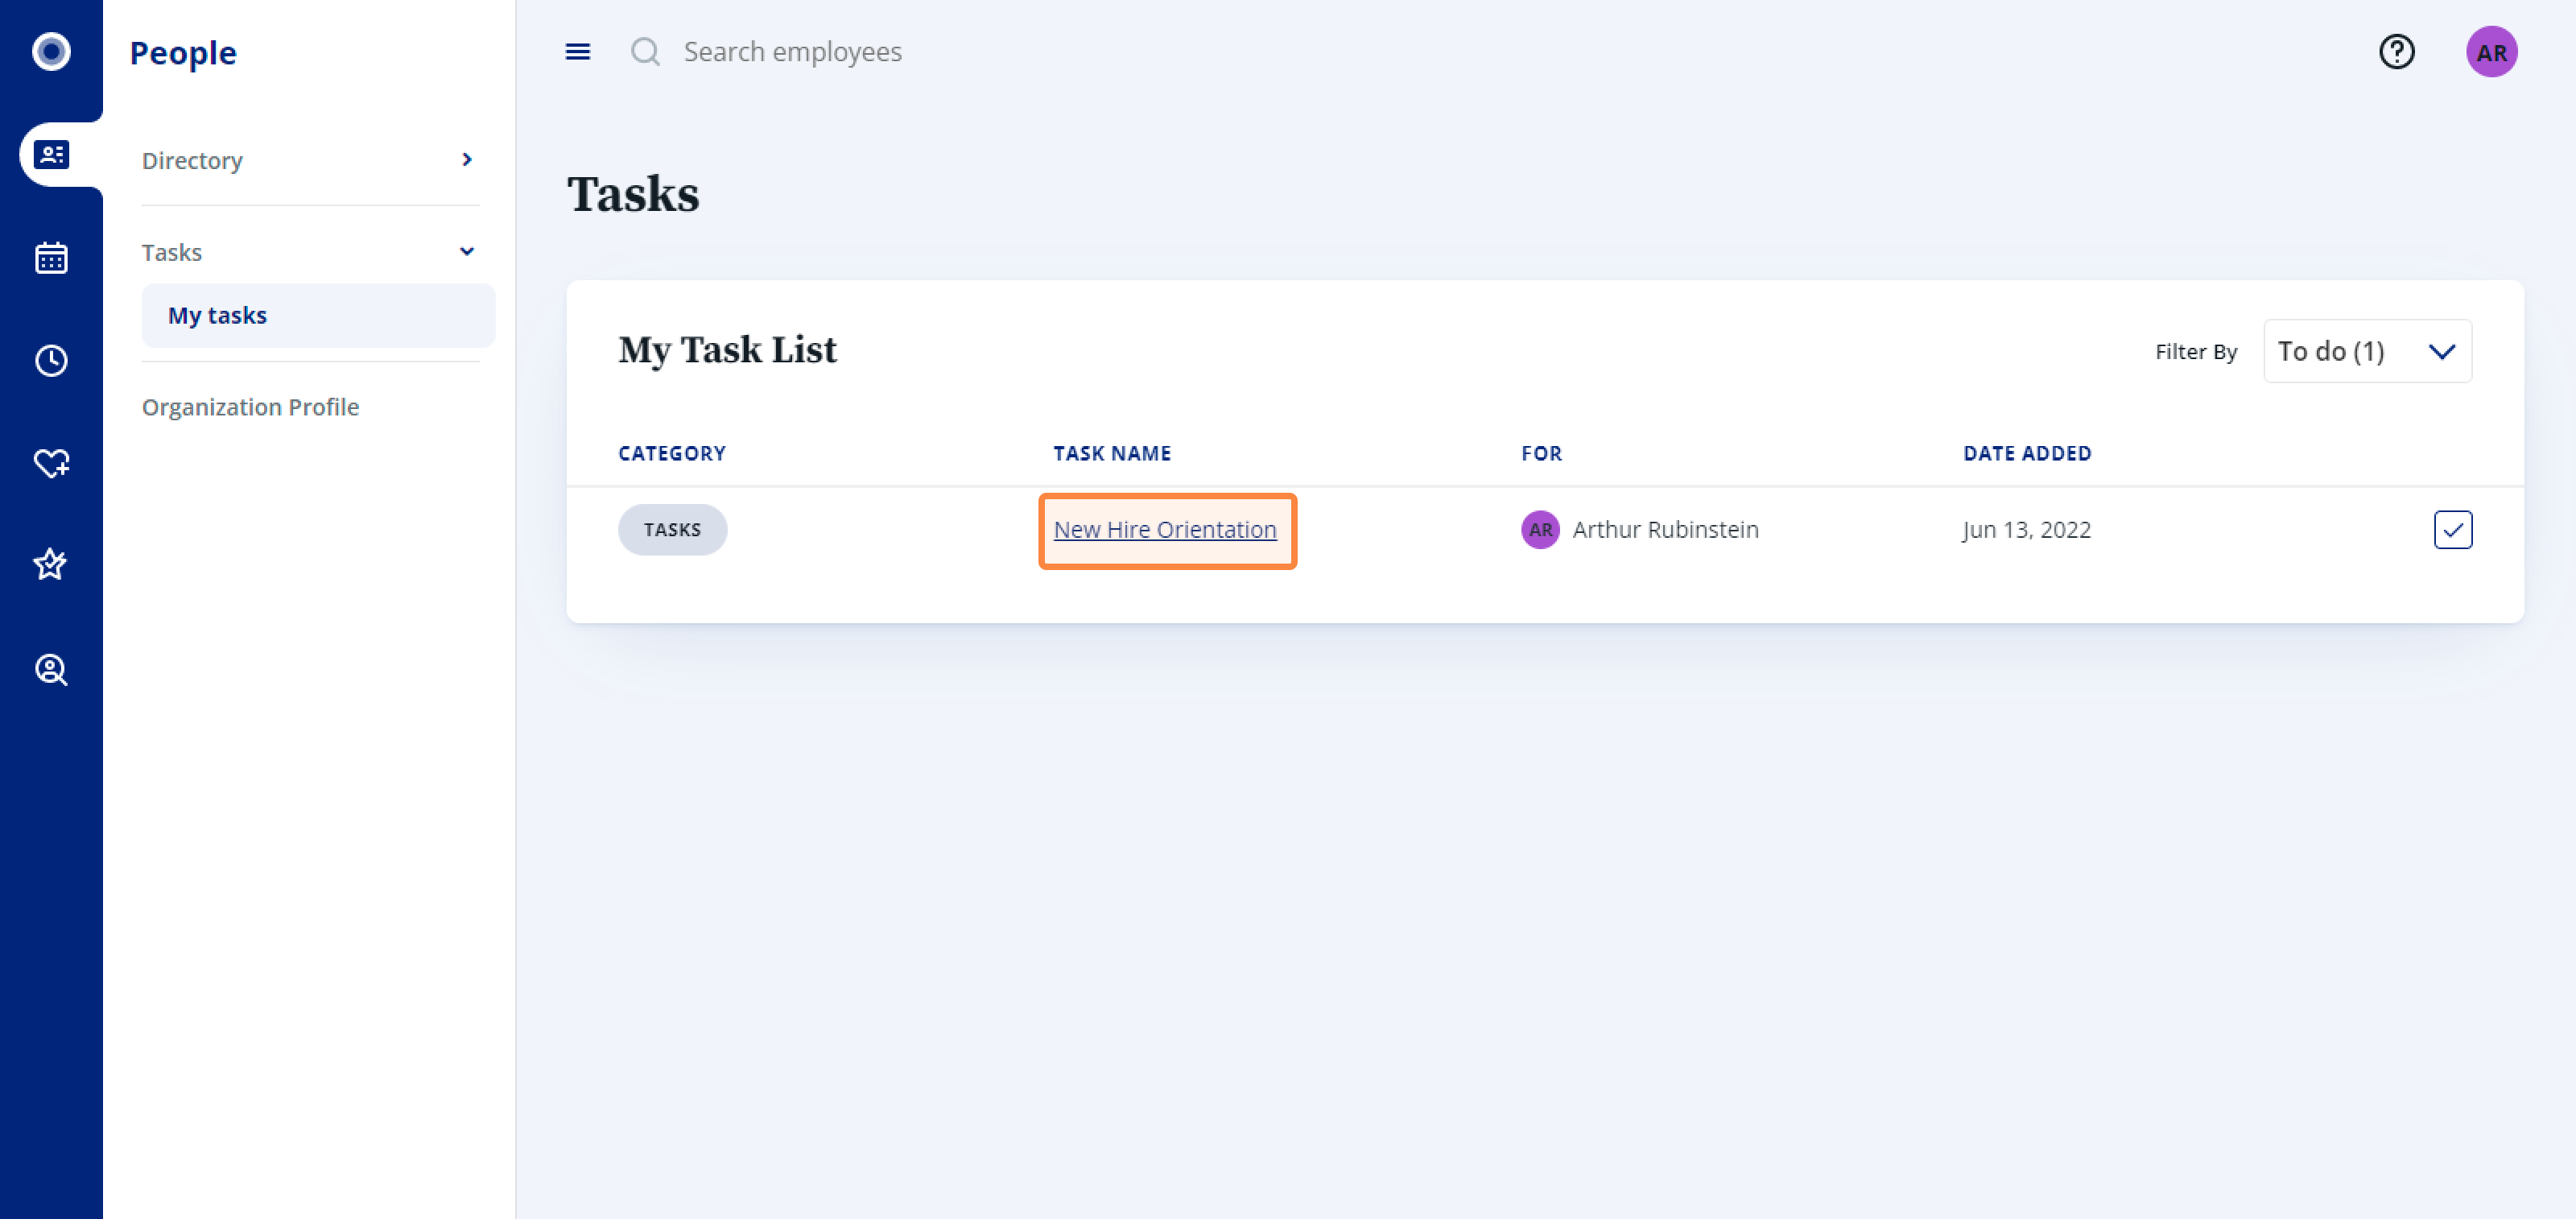Image resolution: width=2576 pixels, height=1219 pixels.
Task: Open the New Hire Orientation link
Action: [1165, 530]
